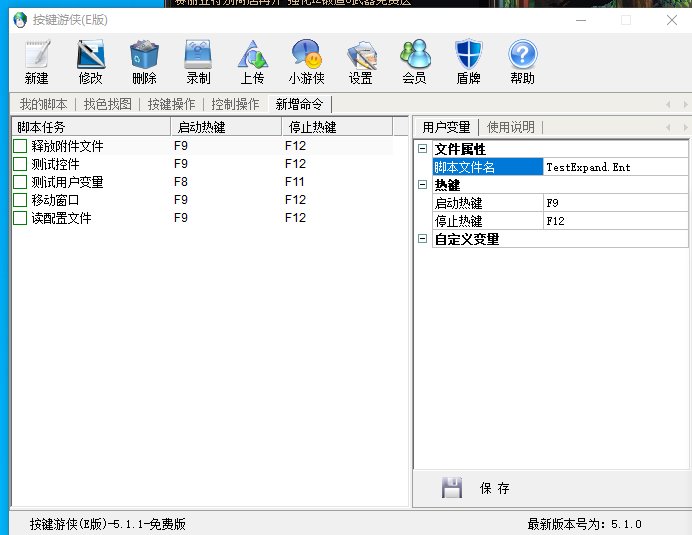Select the 读配置文件 script name
The width and height of the screenshot is (692, 535).
pos(61,219)
